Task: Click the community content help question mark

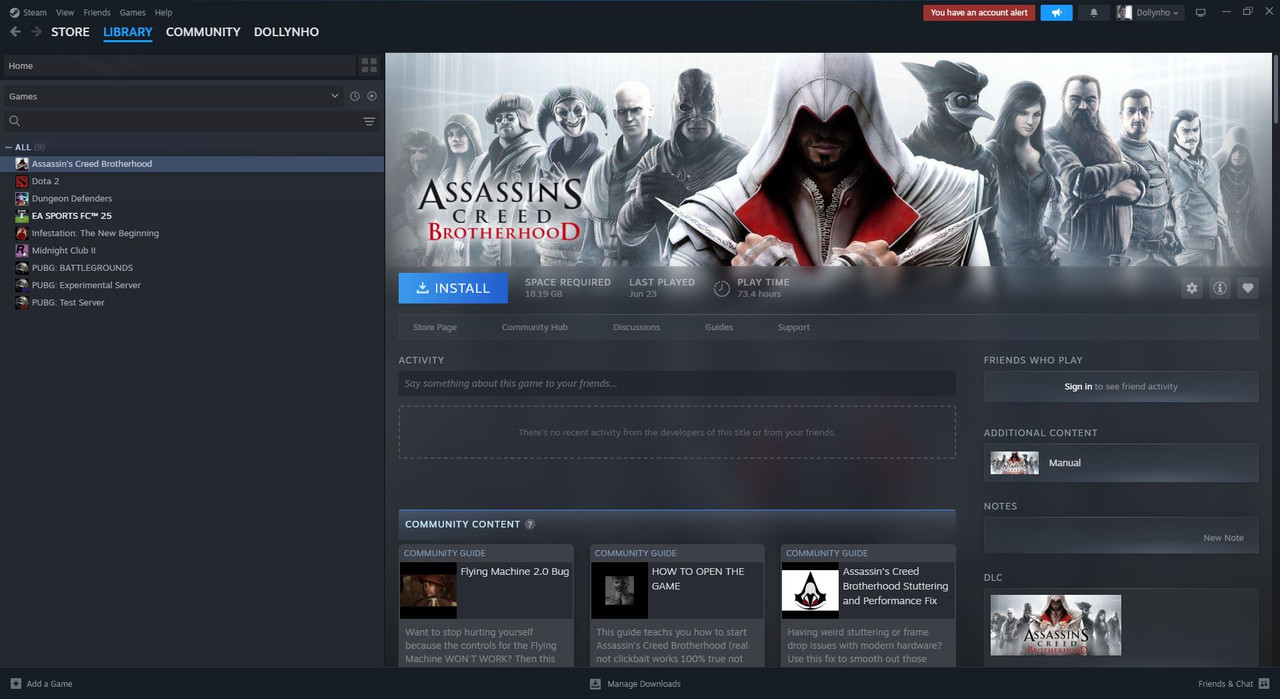Action: [x=530, y=524]
